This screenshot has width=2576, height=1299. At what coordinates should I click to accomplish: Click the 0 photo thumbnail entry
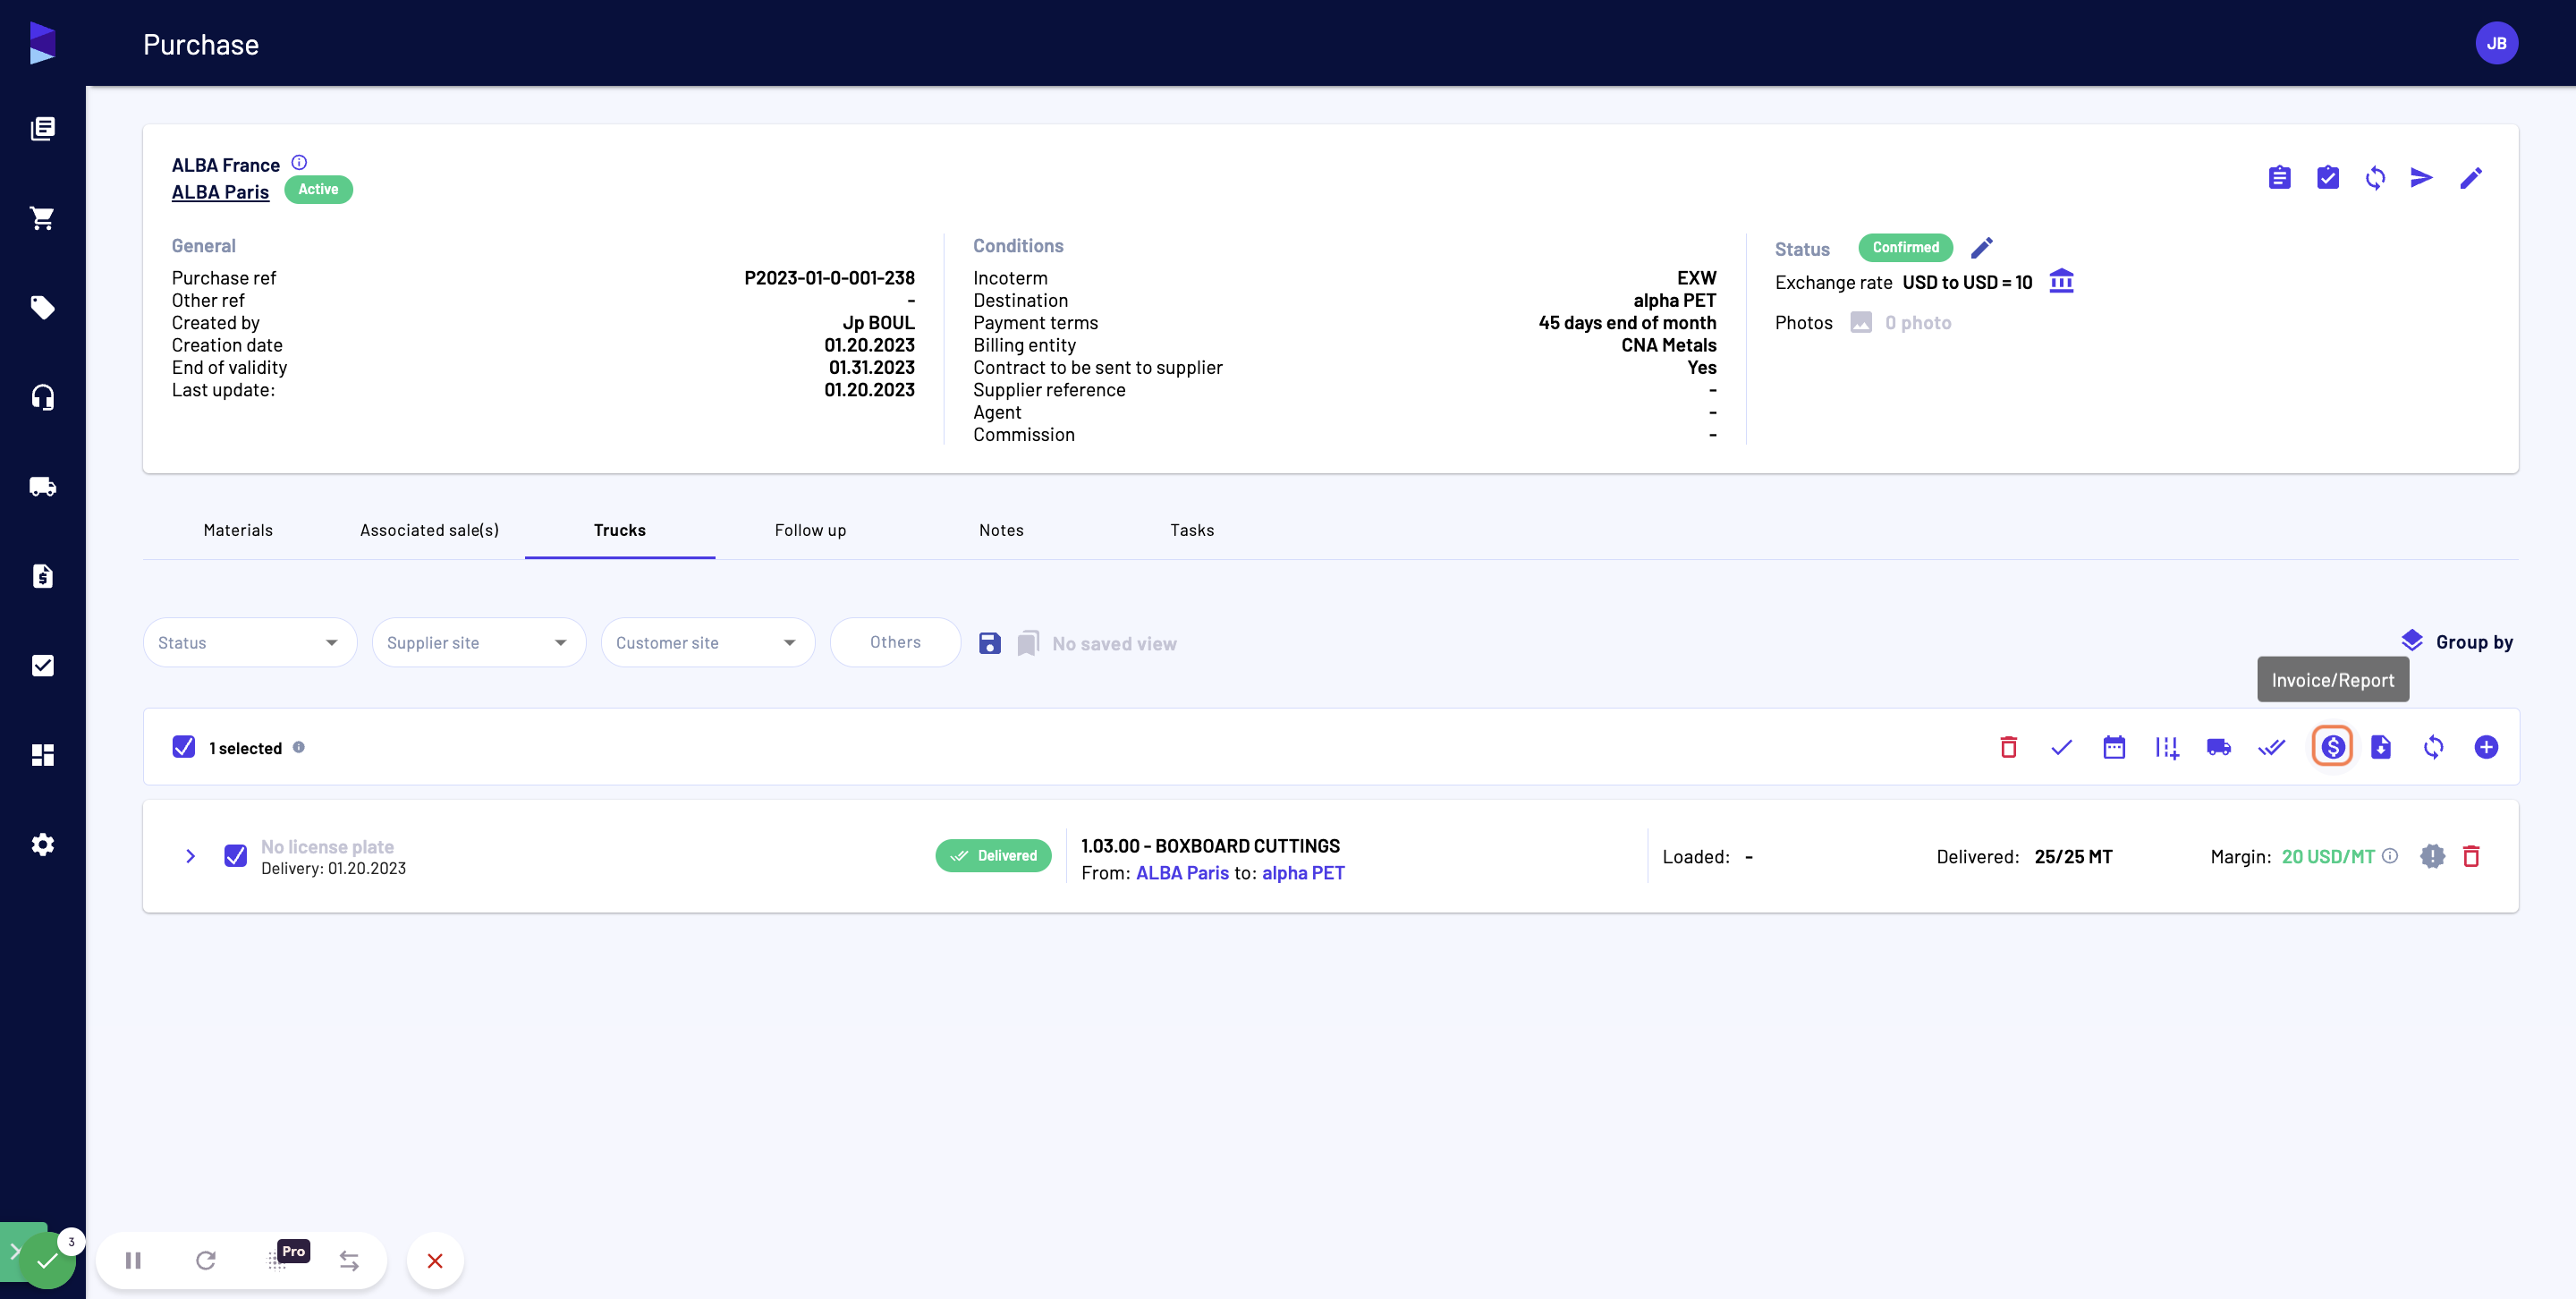[1901, 322]
